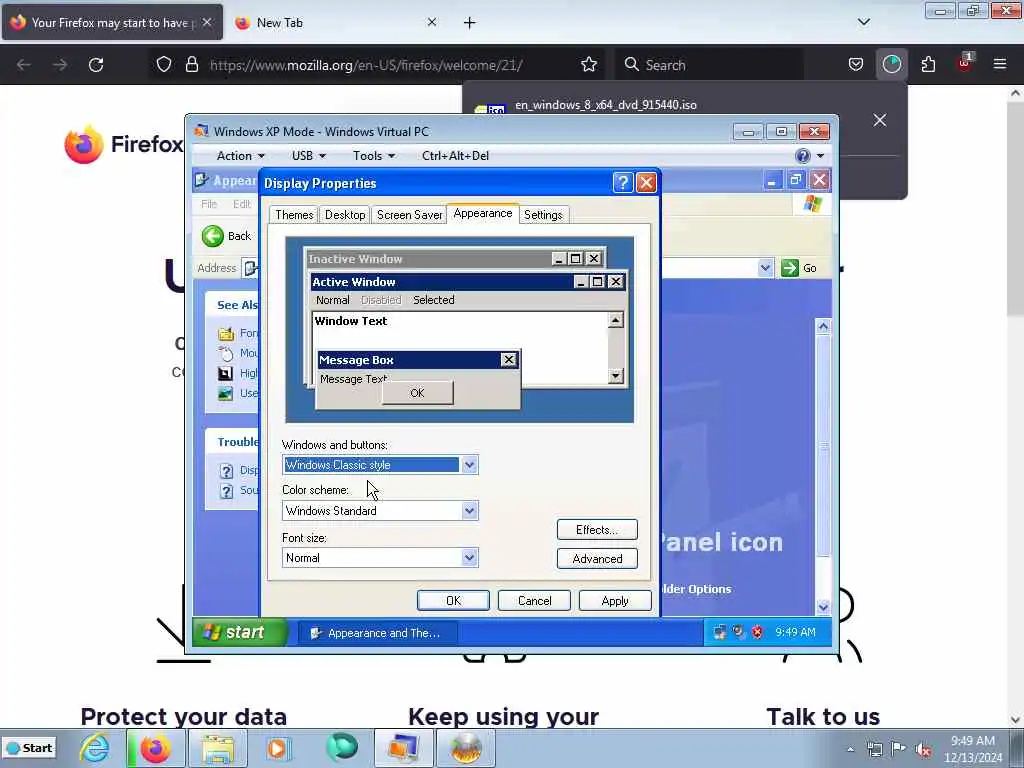Click the Appearance and Themes taskbar button

377,633
